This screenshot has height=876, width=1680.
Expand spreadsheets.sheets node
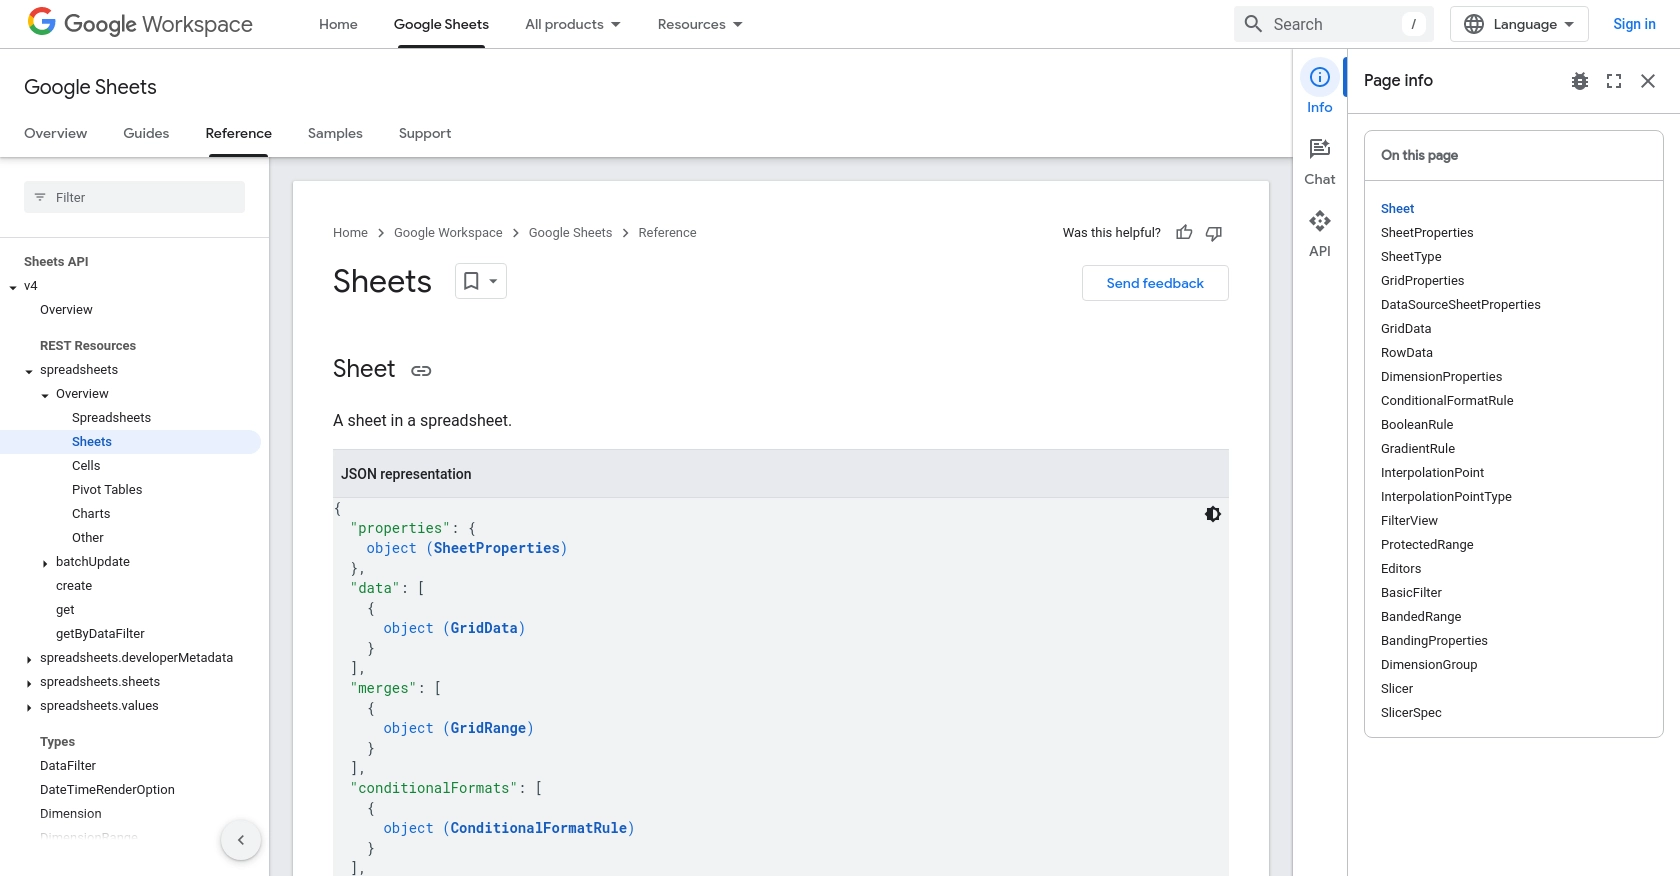tap(29, 683)
